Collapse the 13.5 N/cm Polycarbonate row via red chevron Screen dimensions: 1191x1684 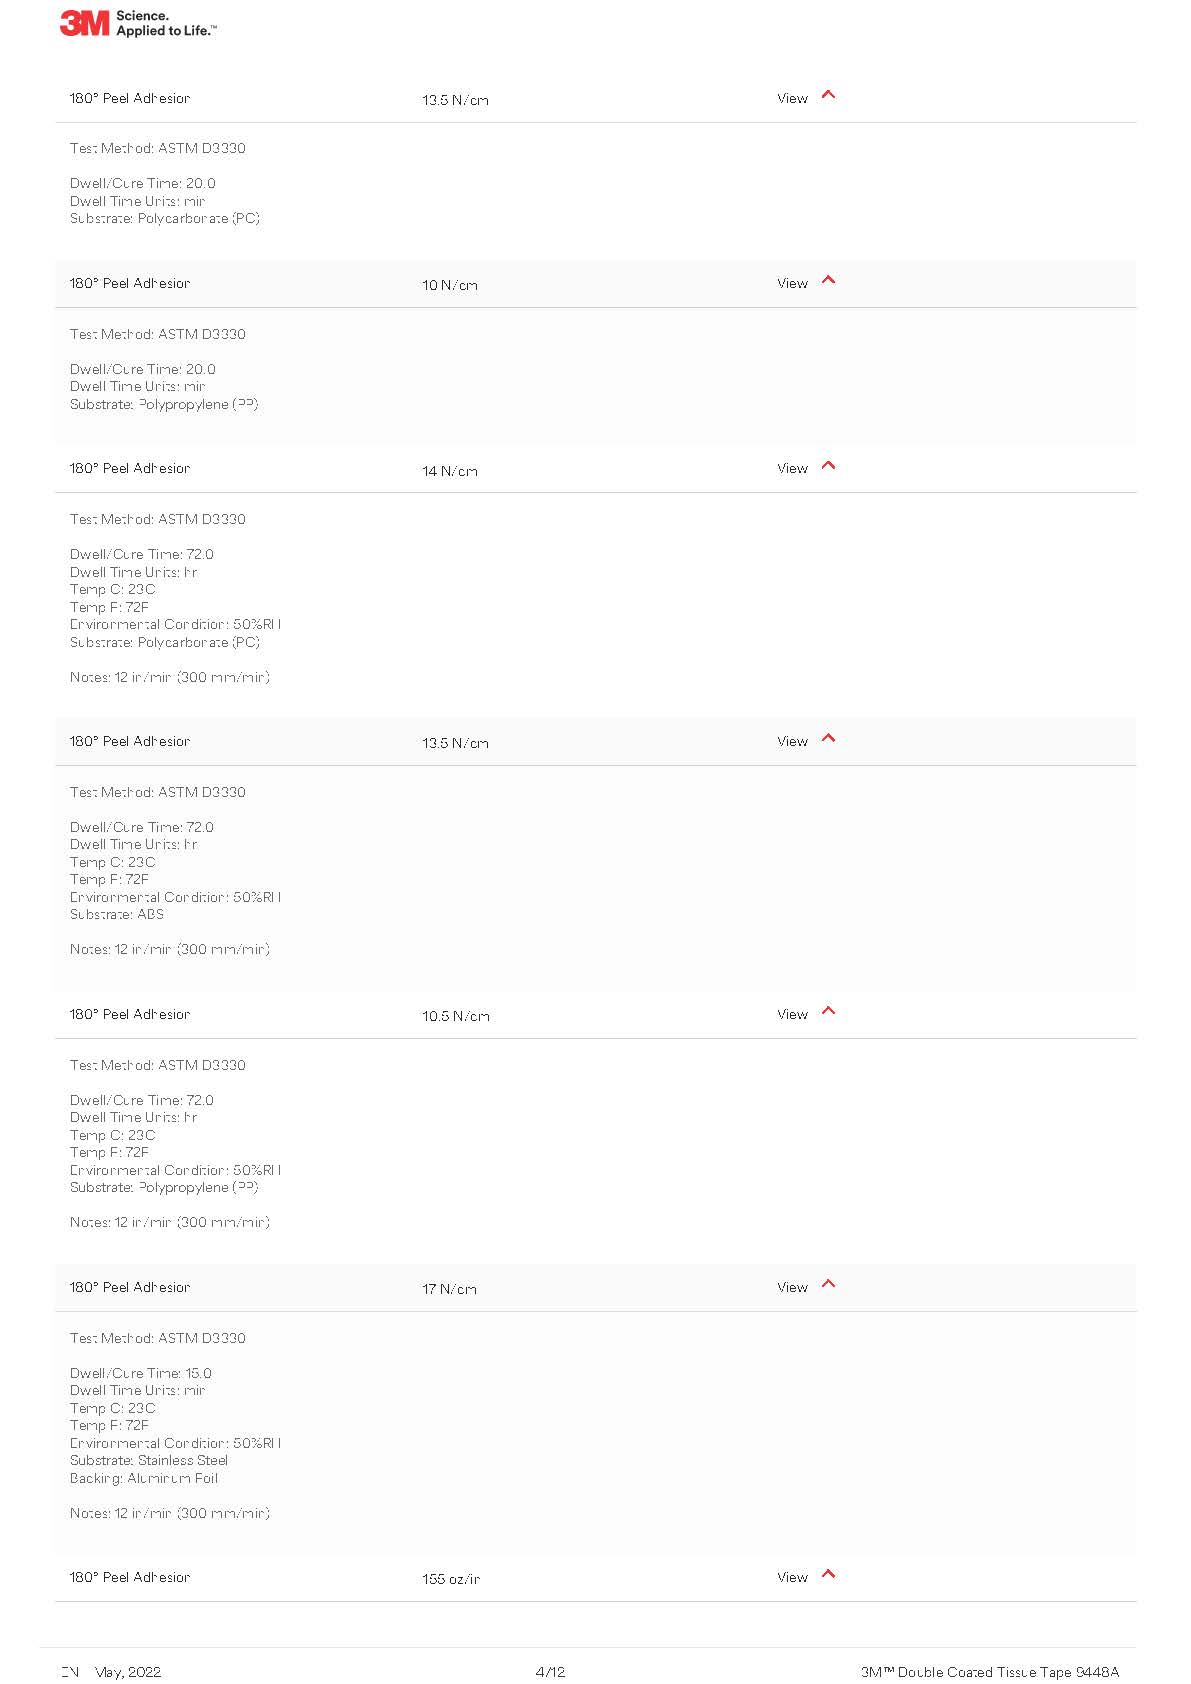pyautogui.click(x=828, y=95)
